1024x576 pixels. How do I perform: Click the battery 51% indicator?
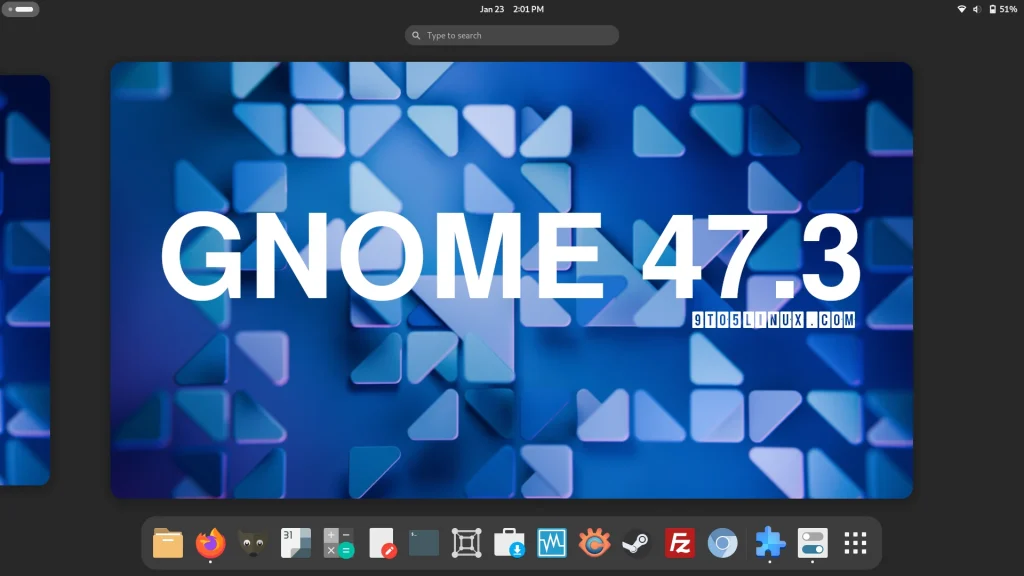[1002, 9]
